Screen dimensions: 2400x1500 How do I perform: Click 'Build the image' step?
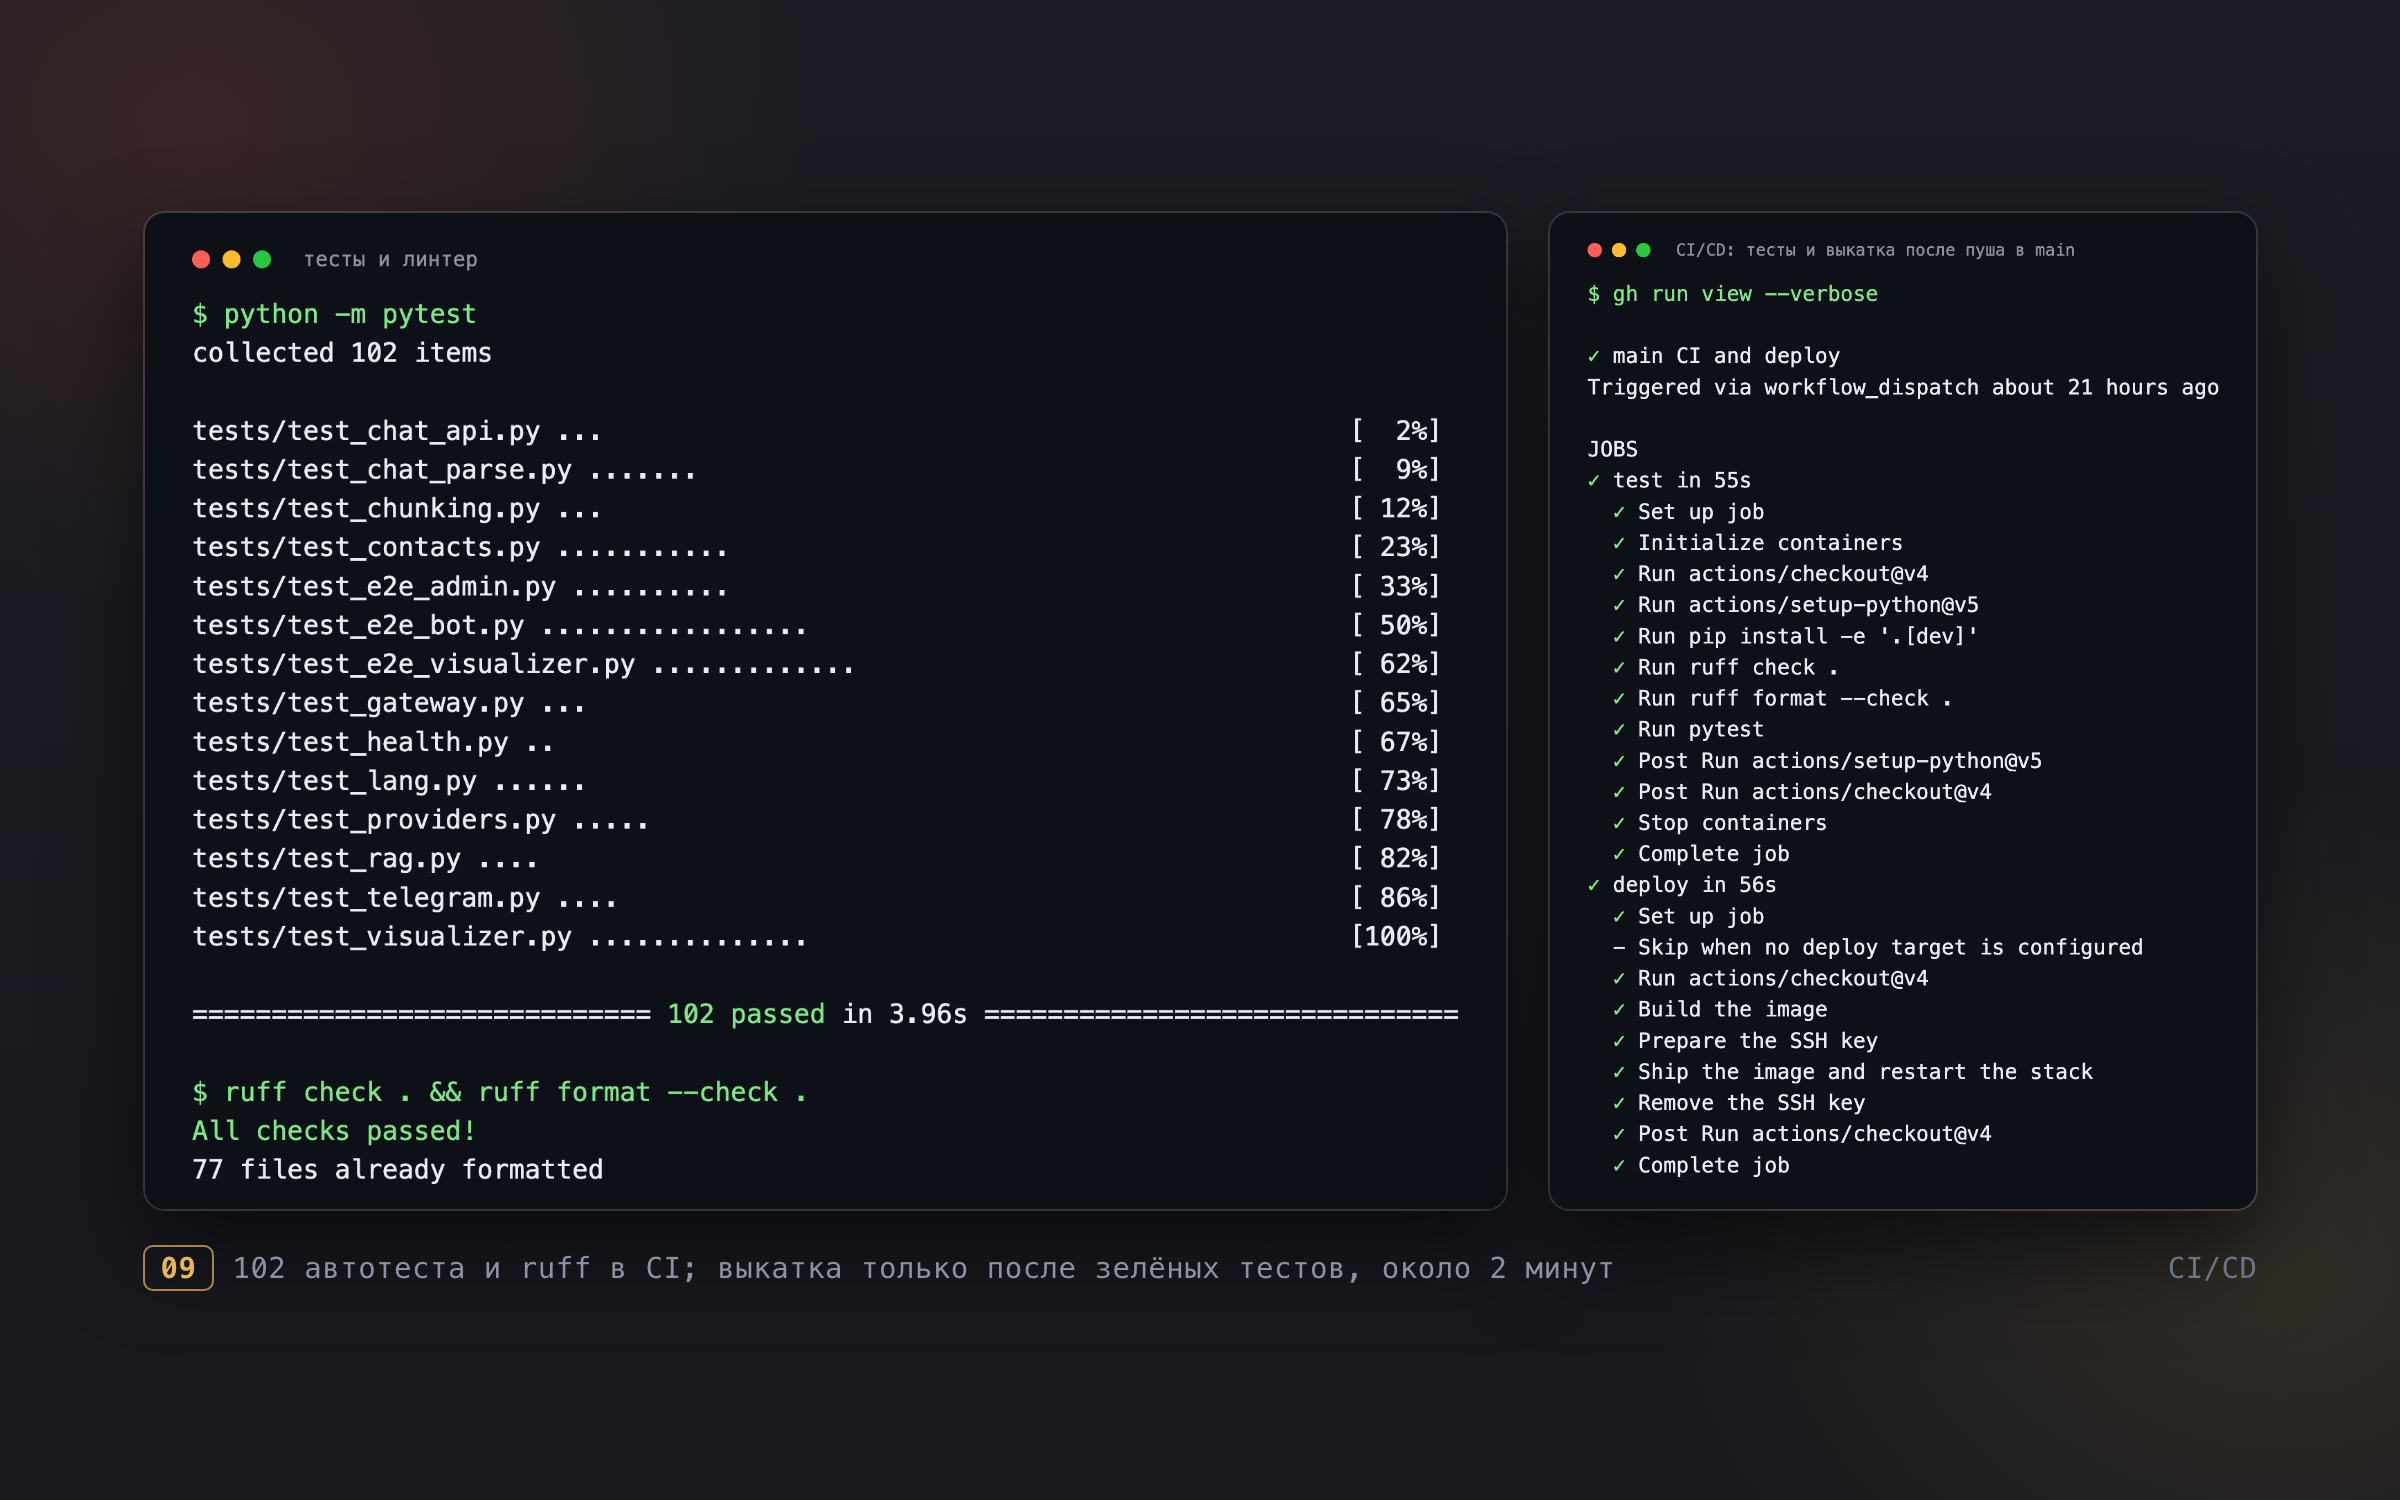click(x=1719, y=1010)
